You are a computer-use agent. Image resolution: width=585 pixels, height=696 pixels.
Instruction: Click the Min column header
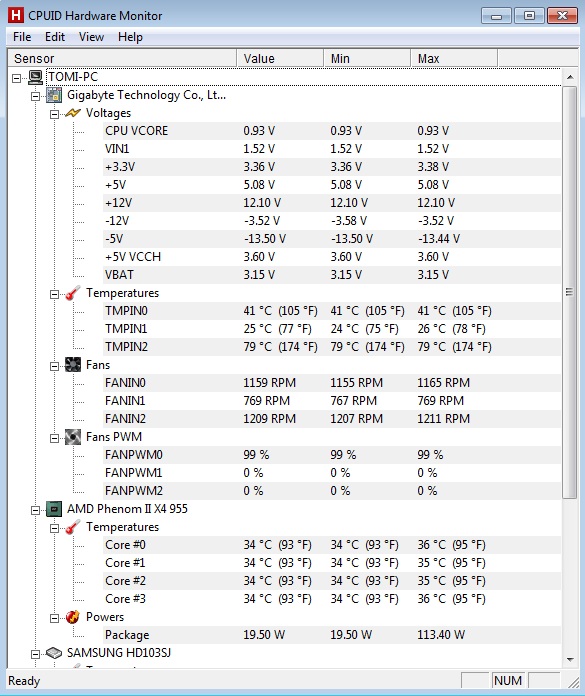pos(367,58)
